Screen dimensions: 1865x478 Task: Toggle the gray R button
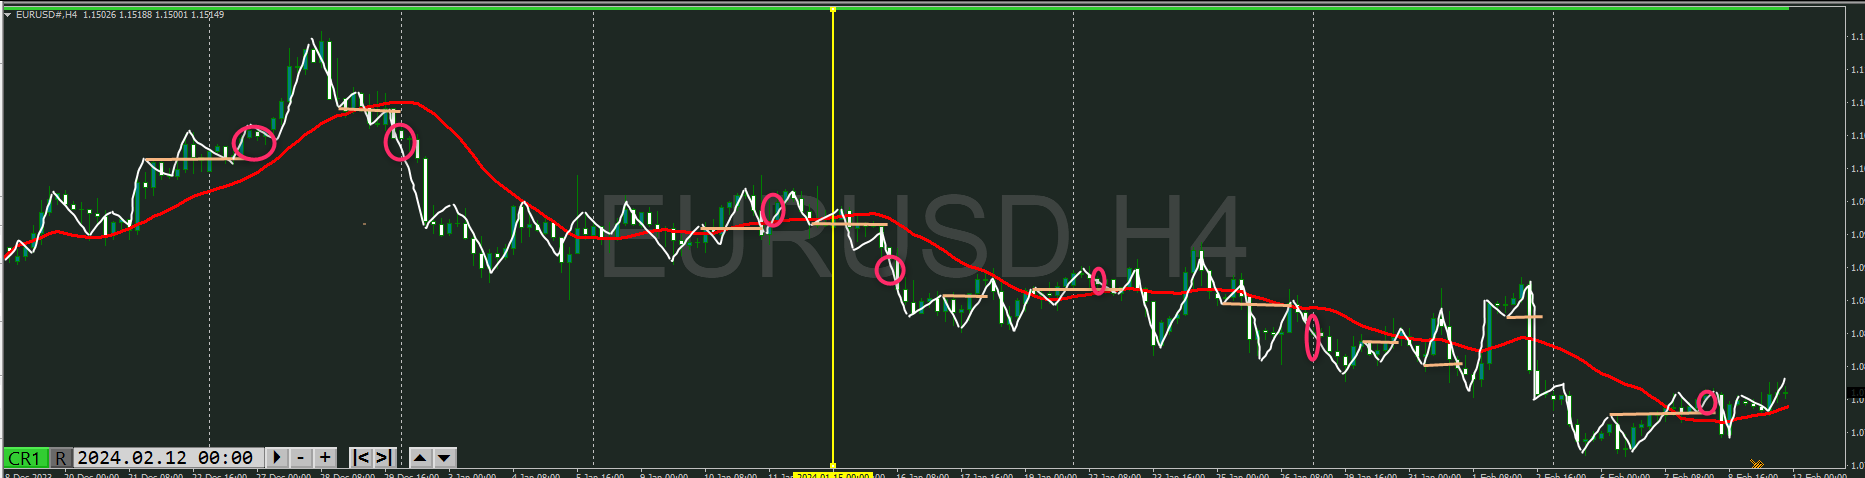[x=61, y=458]
